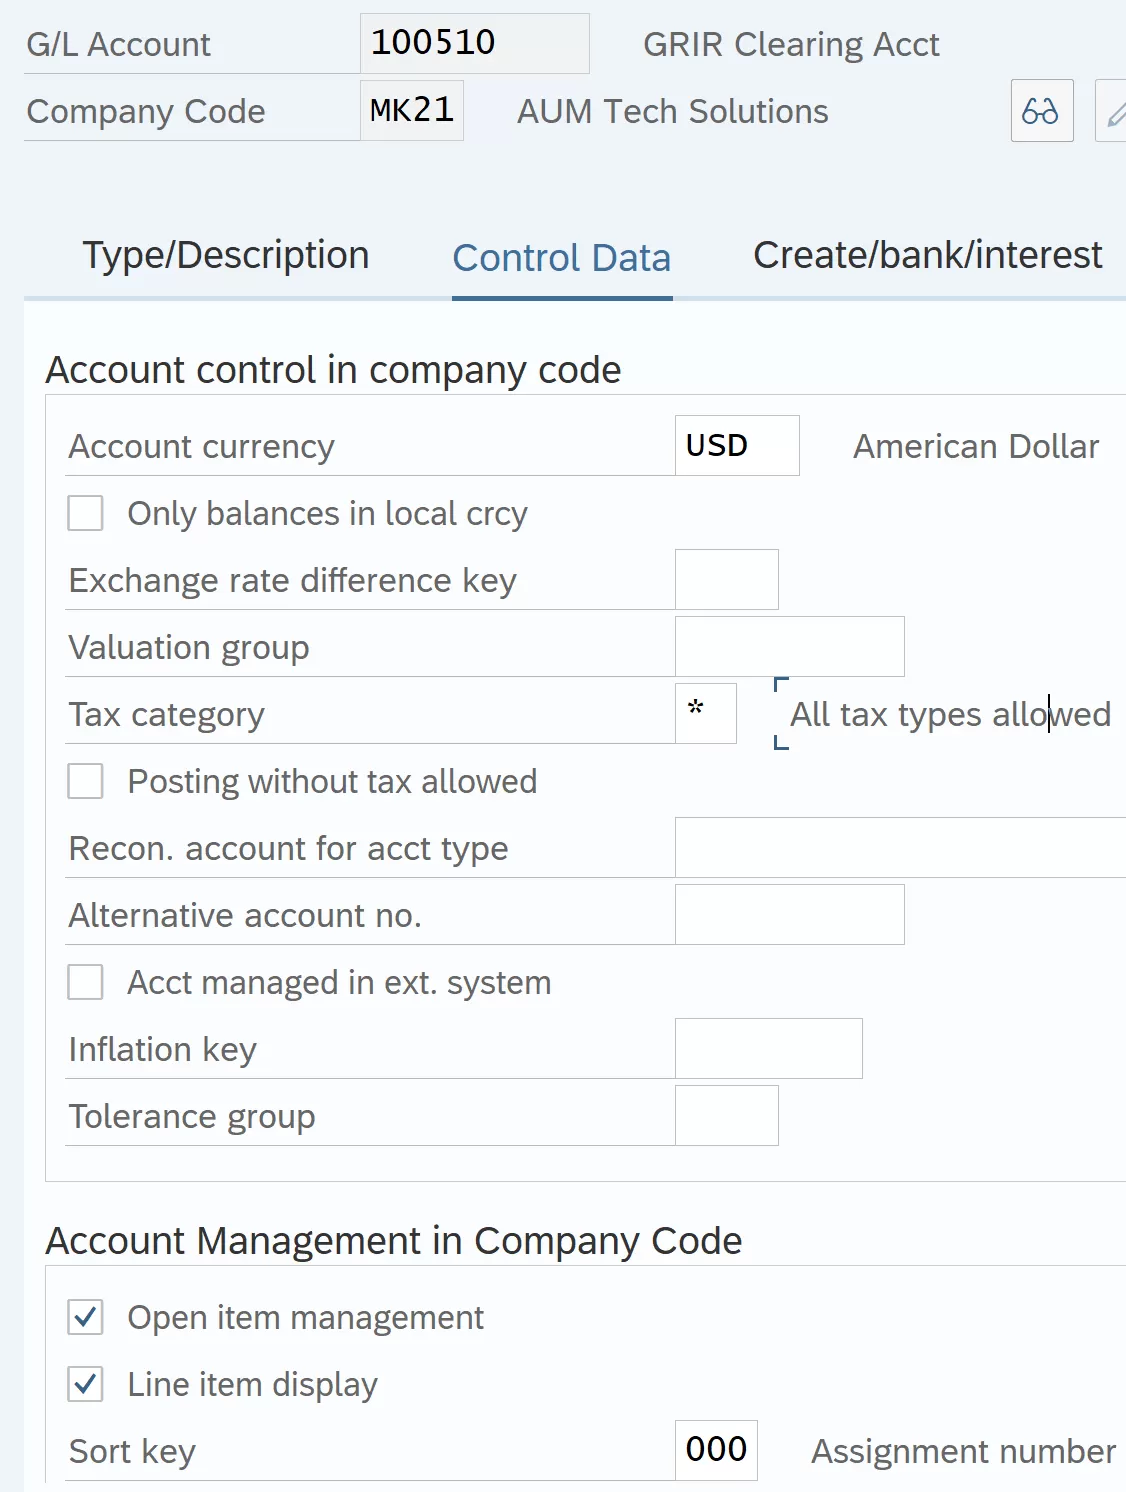Tick Acct managed in ext. system checkbox
1126x1492 pixels.
85,982
